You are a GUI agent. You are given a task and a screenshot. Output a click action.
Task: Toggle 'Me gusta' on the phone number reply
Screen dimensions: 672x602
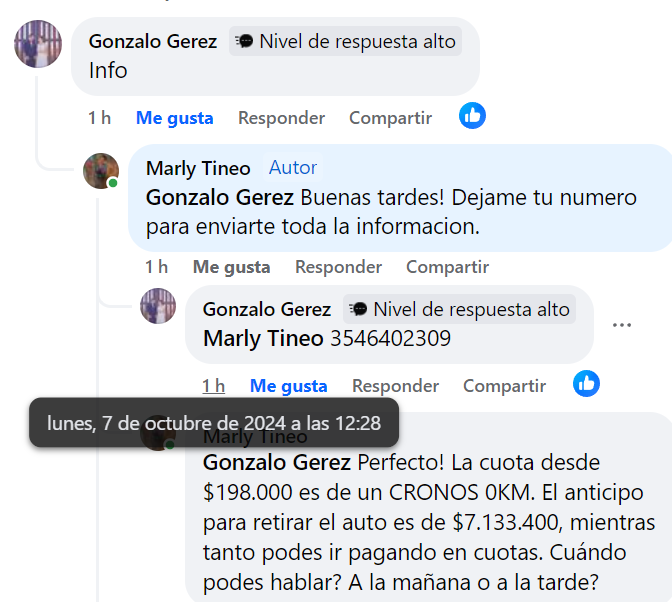[288, 386]
